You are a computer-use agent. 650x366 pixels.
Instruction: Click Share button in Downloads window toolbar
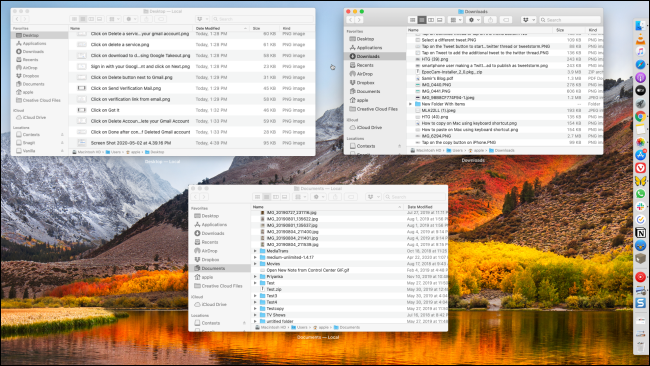(x=491, y=20)
